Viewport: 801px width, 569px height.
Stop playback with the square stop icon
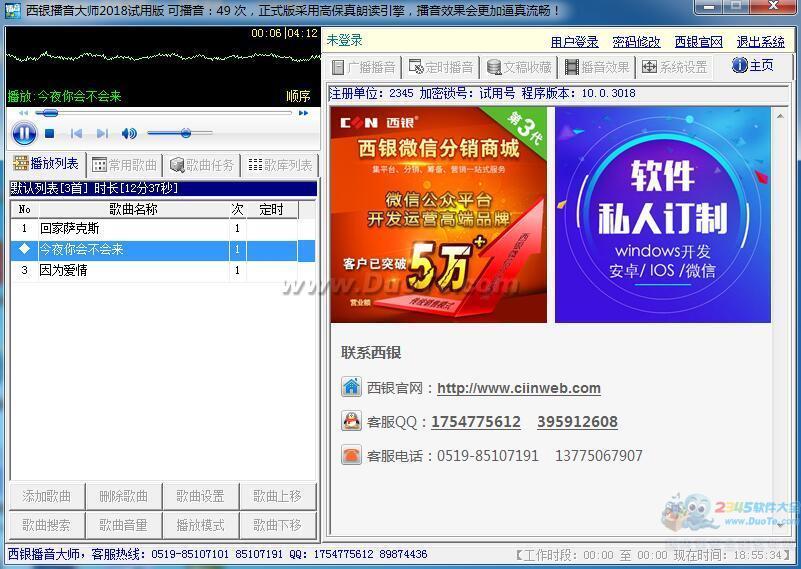point(50,134)
